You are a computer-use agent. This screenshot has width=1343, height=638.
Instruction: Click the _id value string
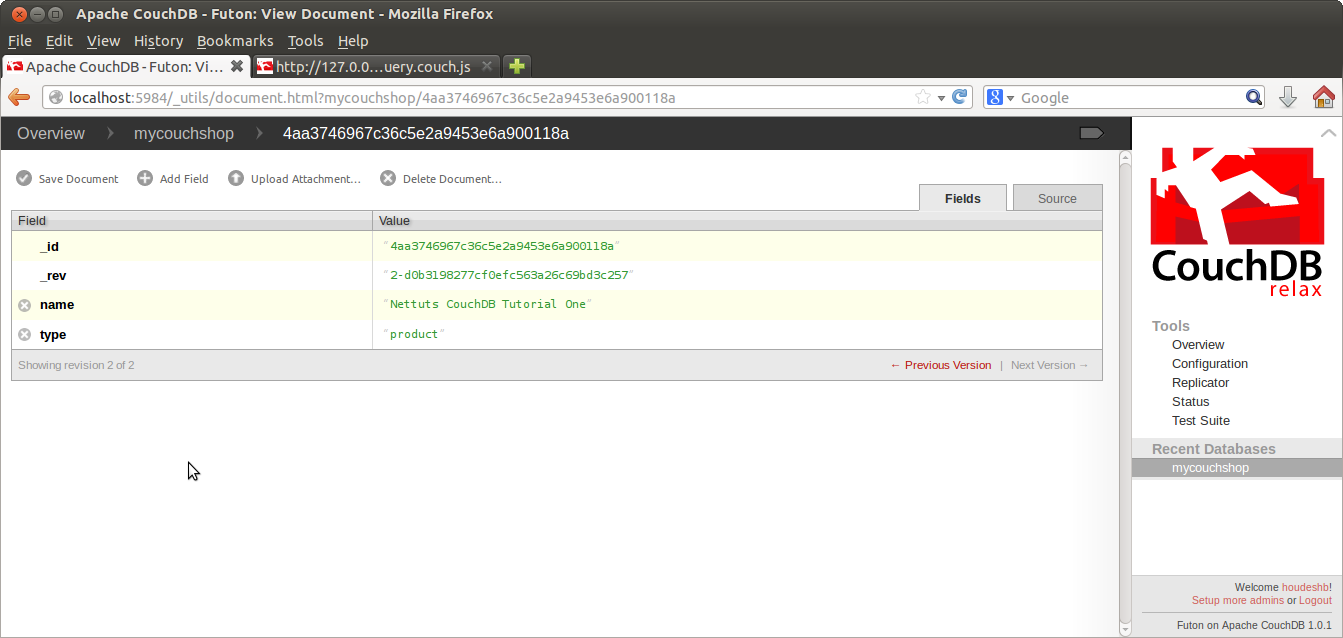click(x=502, y=246)
